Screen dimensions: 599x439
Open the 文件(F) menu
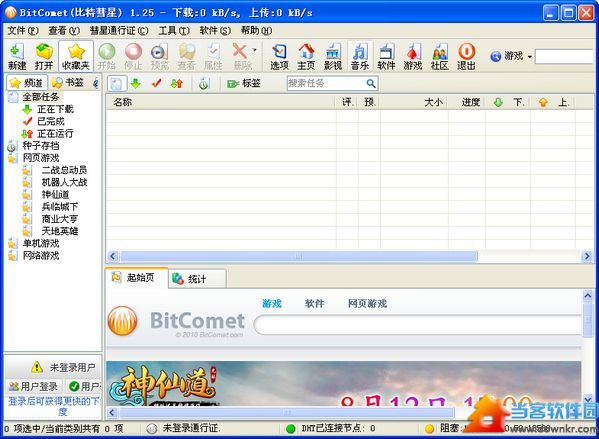(23, 31)
